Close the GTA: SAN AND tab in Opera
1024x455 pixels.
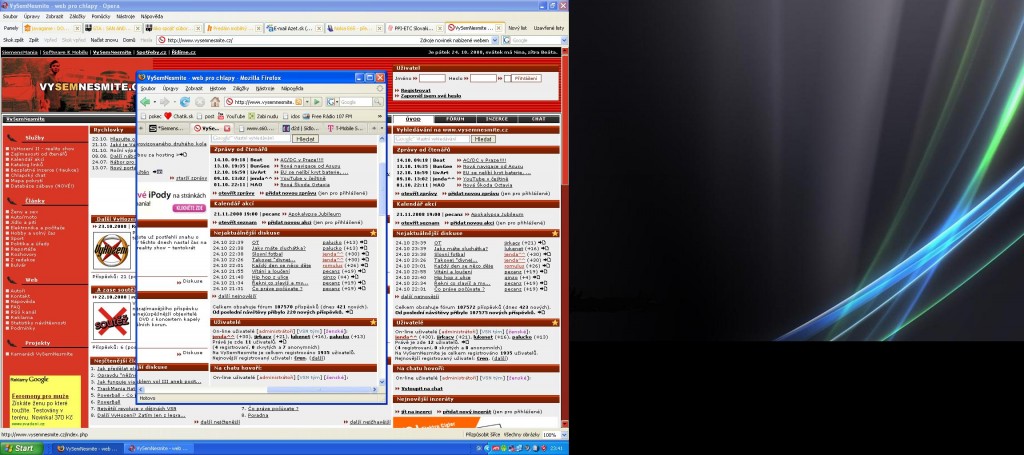138,28
